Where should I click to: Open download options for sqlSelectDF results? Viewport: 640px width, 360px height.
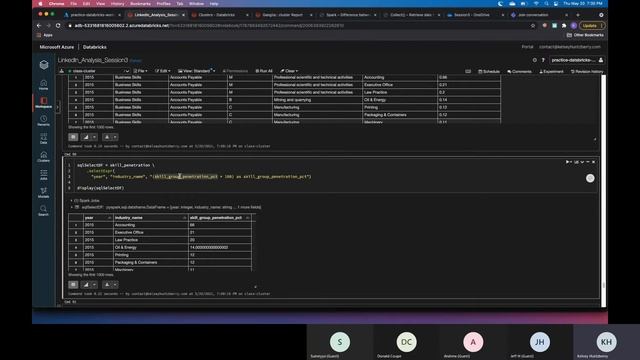click(x=115, y=284)
